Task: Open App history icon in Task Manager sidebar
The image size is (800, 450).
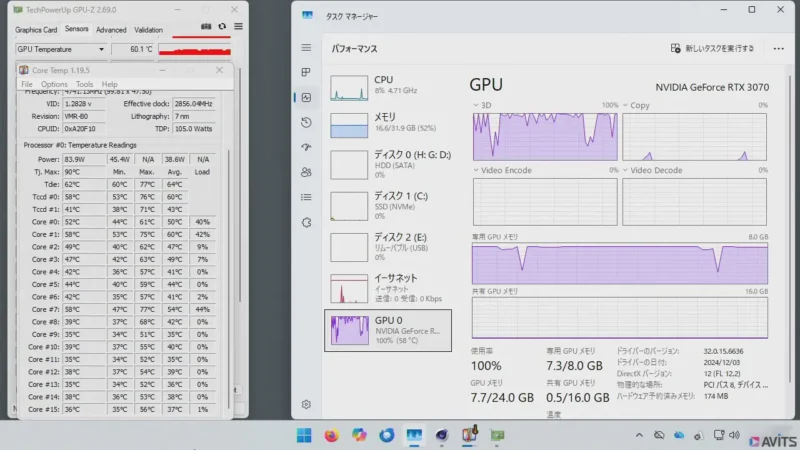Action: (x=306, y=122)
